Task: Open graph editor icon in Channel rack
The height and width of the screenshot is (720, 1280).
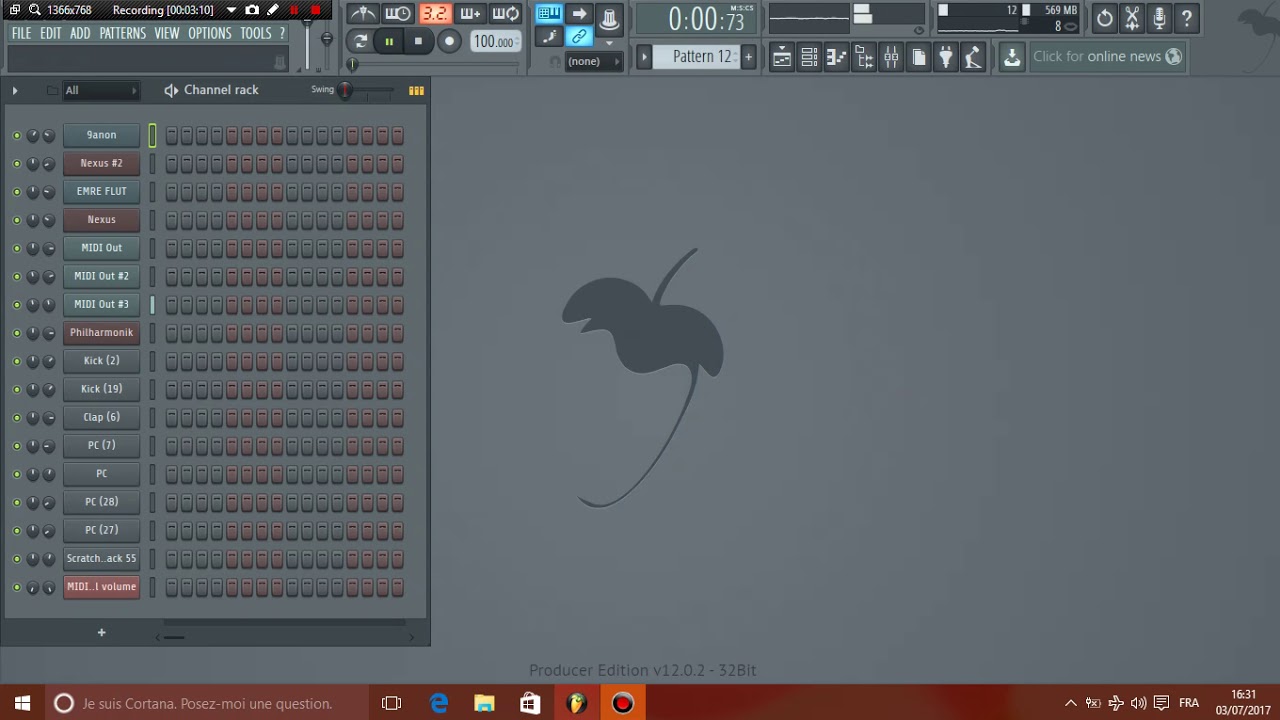Action: [416, 90]
